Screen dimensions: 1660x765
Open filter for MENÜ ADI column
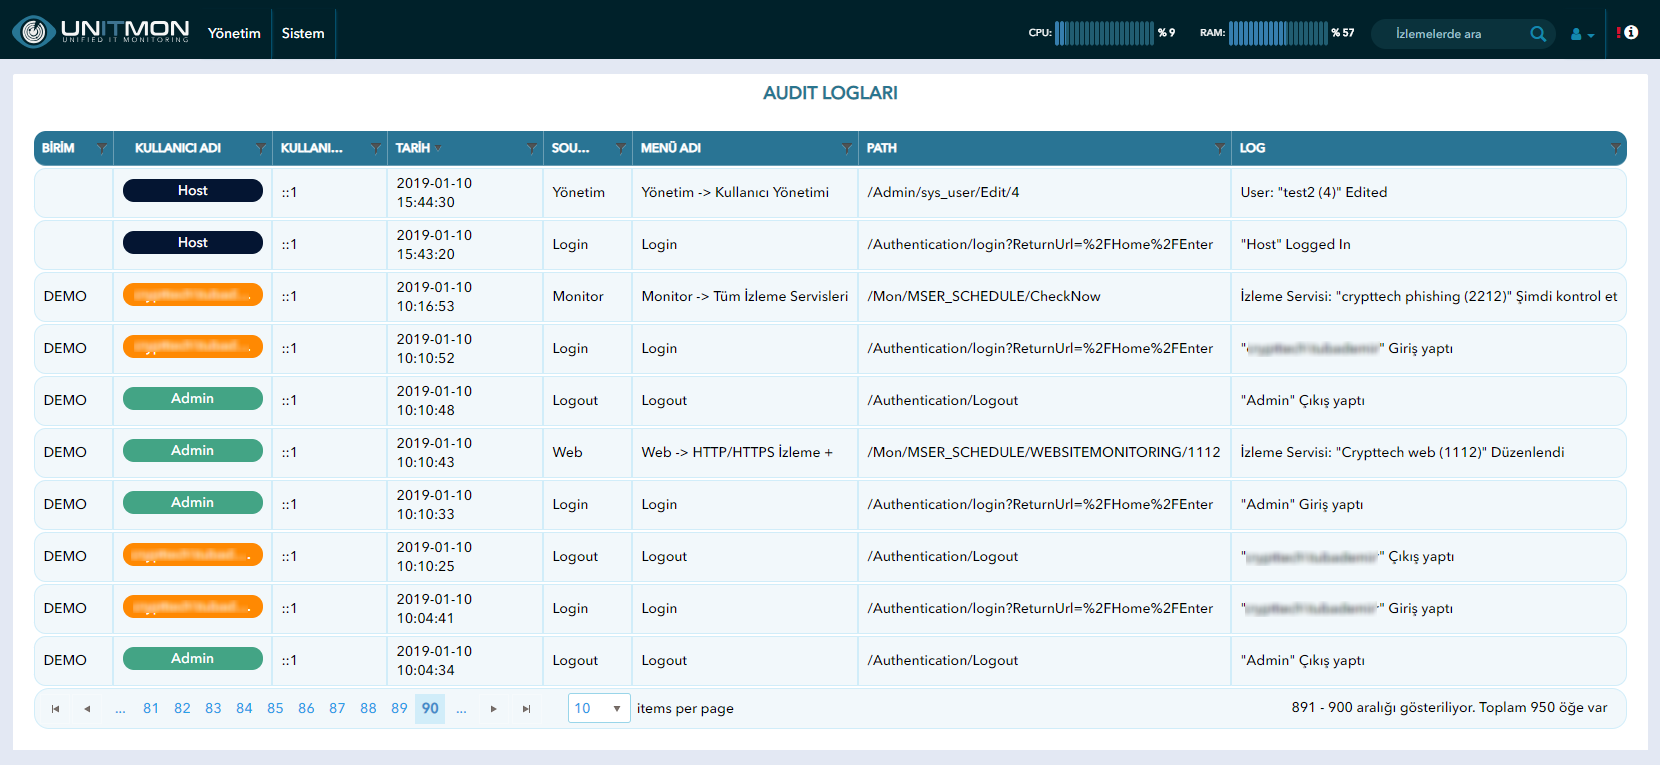click(x=847, y=148)
